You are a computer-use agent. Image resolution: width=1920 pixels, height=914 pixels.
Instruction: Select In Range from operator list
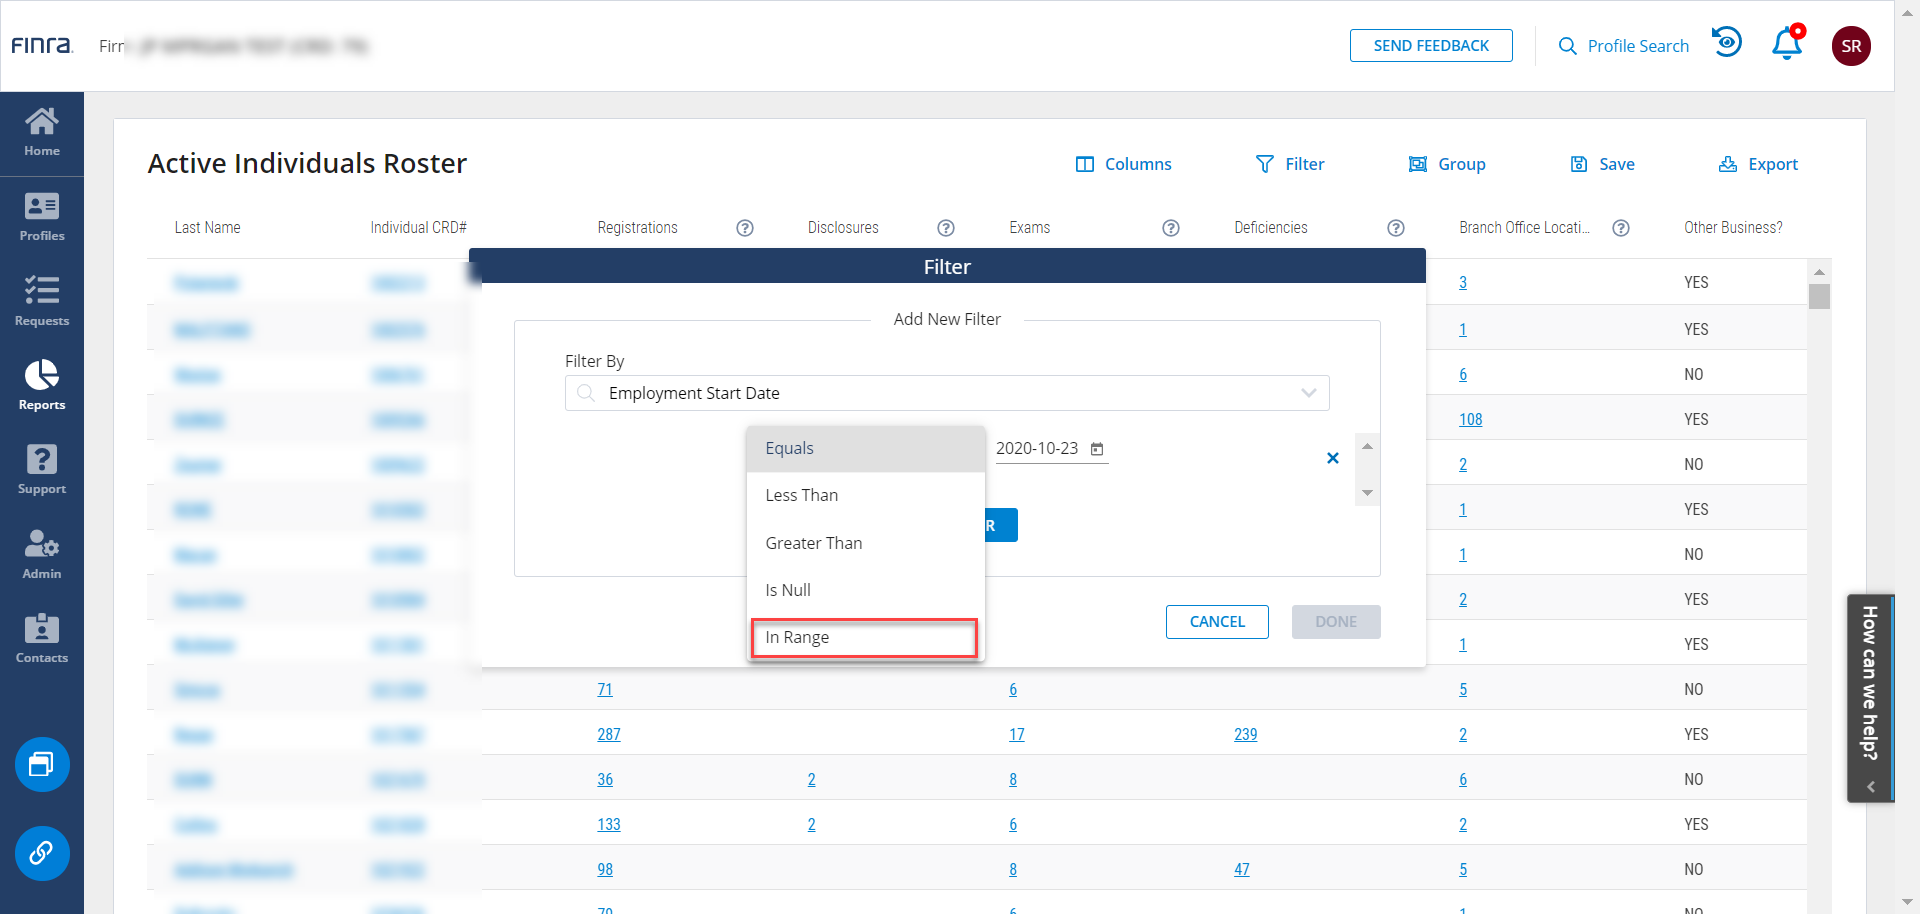click(x=863, y=638)
